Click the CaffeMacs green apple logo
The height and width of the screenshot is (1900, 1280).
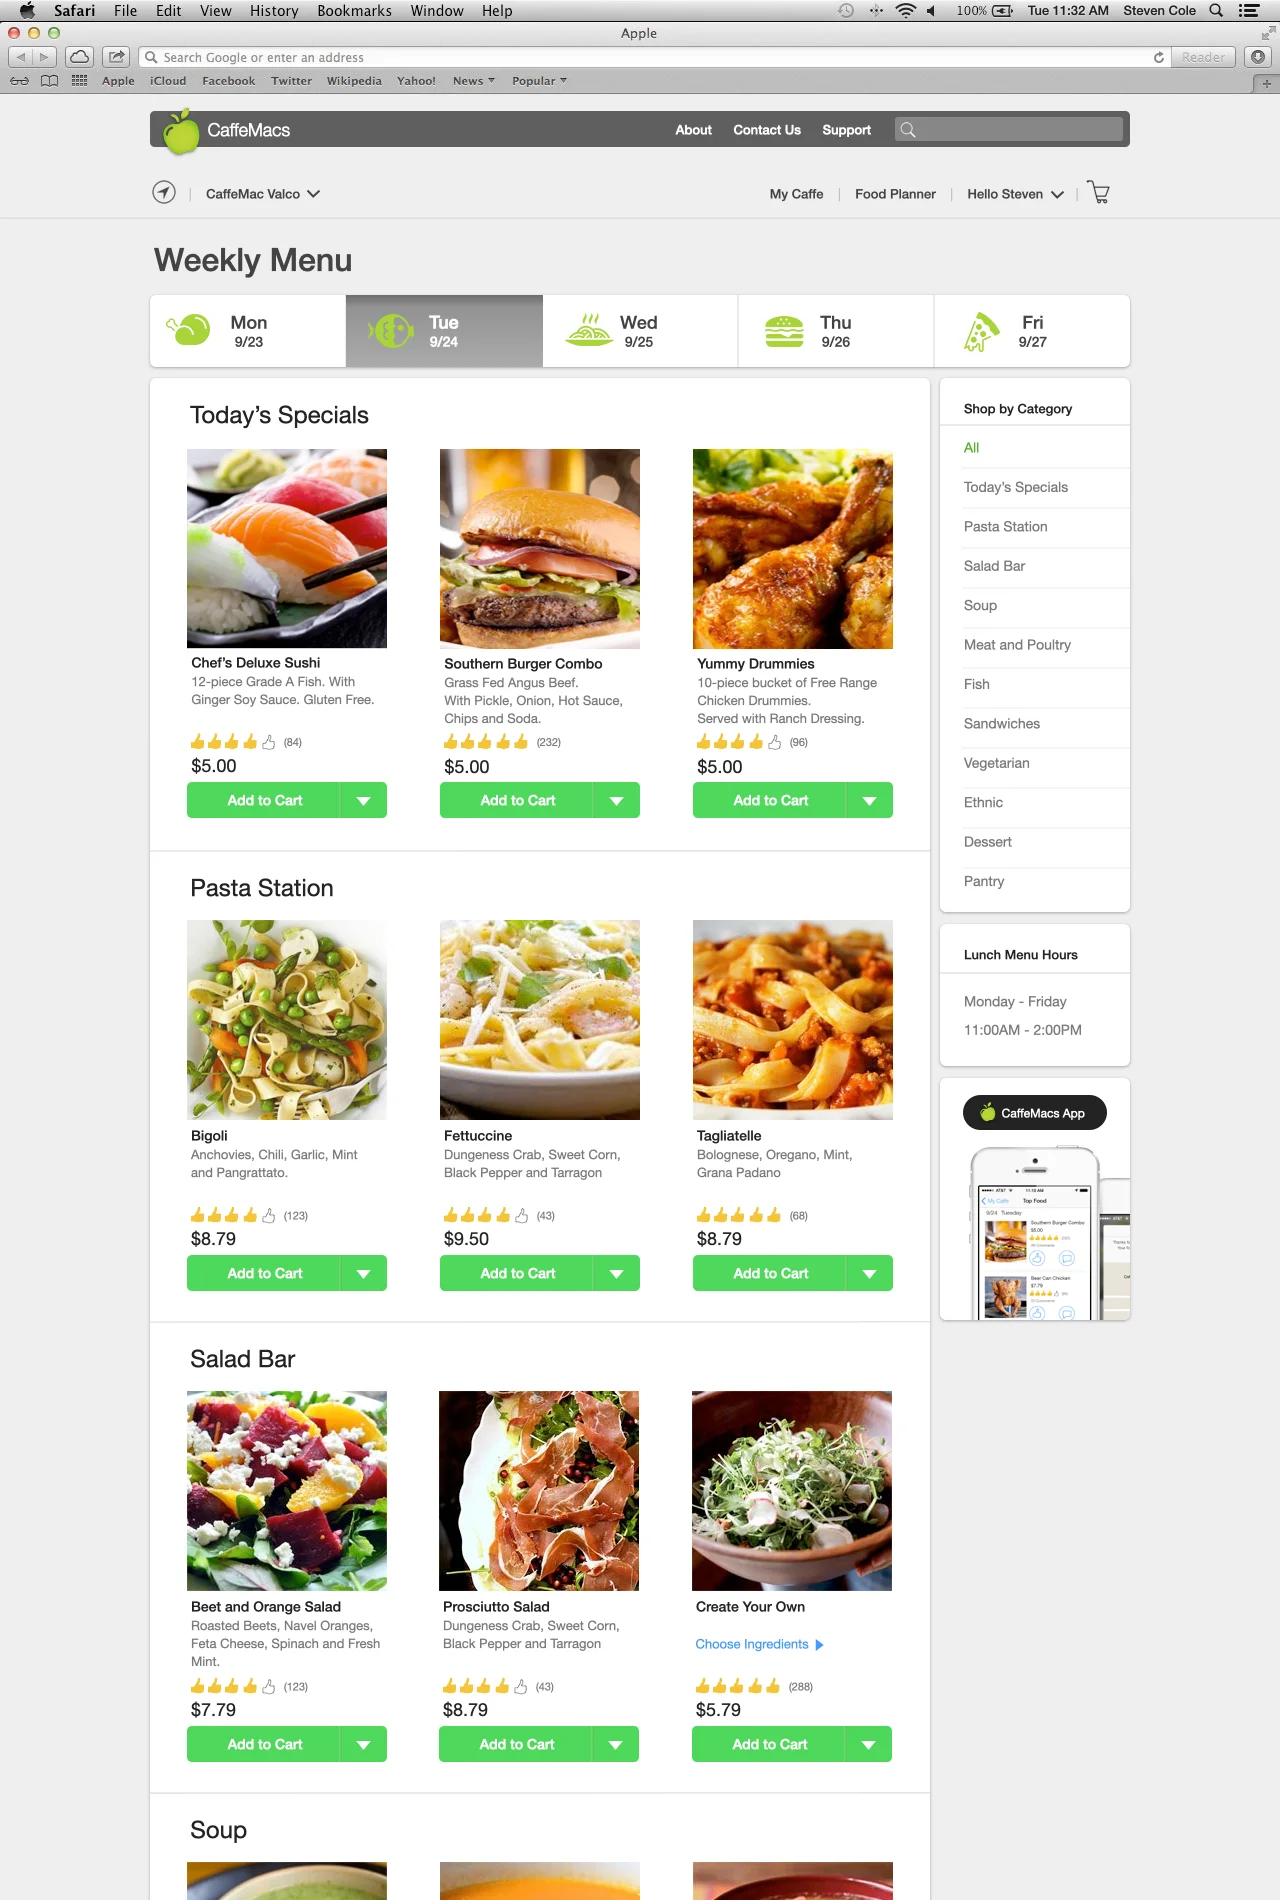pos(181,132)
